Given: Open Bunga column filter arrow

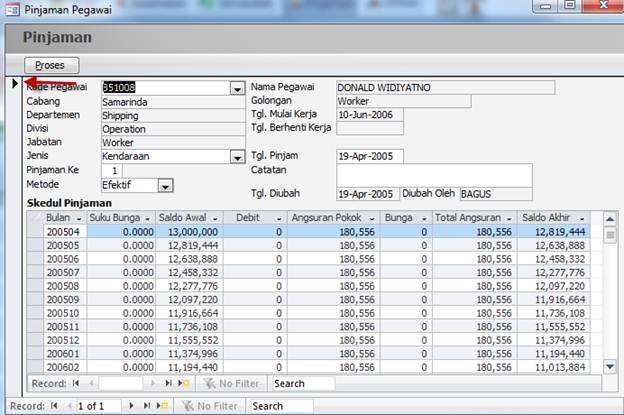Looking at the screenshot, I should [424, 218].
